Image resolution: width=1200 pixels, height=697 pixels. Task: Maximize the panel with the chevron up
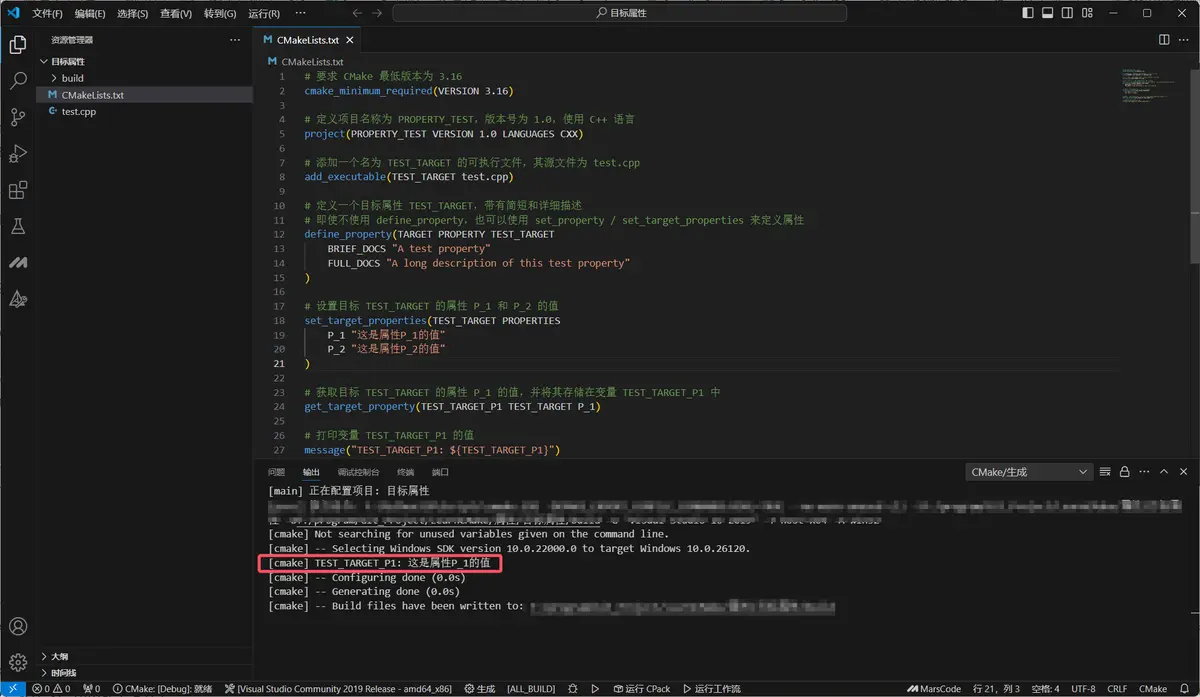click(1163, 472)
